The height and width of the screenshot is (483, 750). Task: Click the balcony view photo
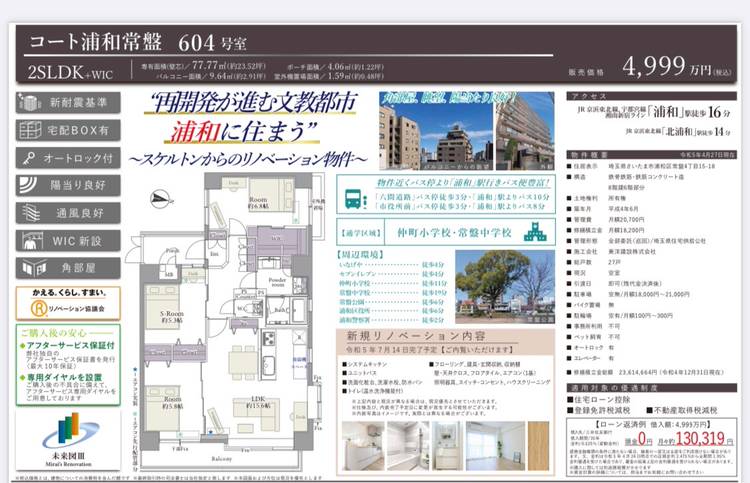click(436, 131)
